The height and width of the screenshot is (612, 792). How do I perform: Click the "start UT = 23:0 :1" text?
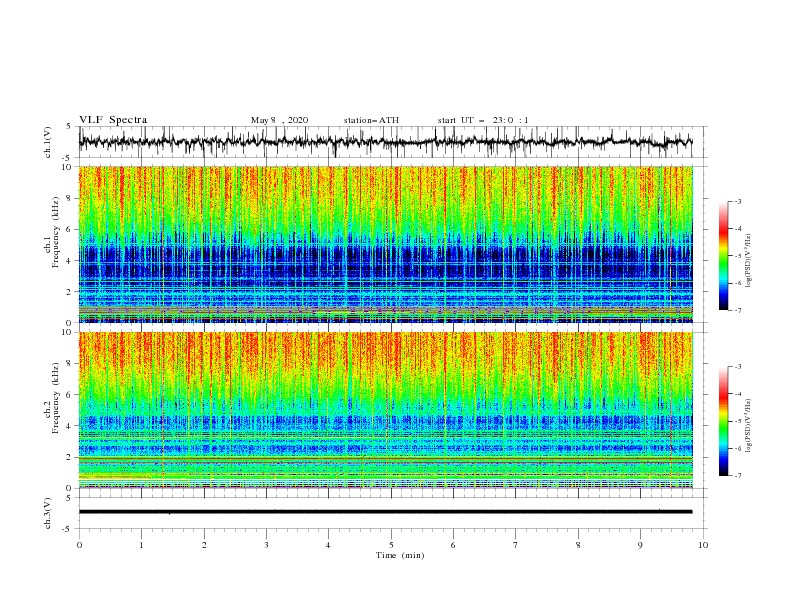483,120
